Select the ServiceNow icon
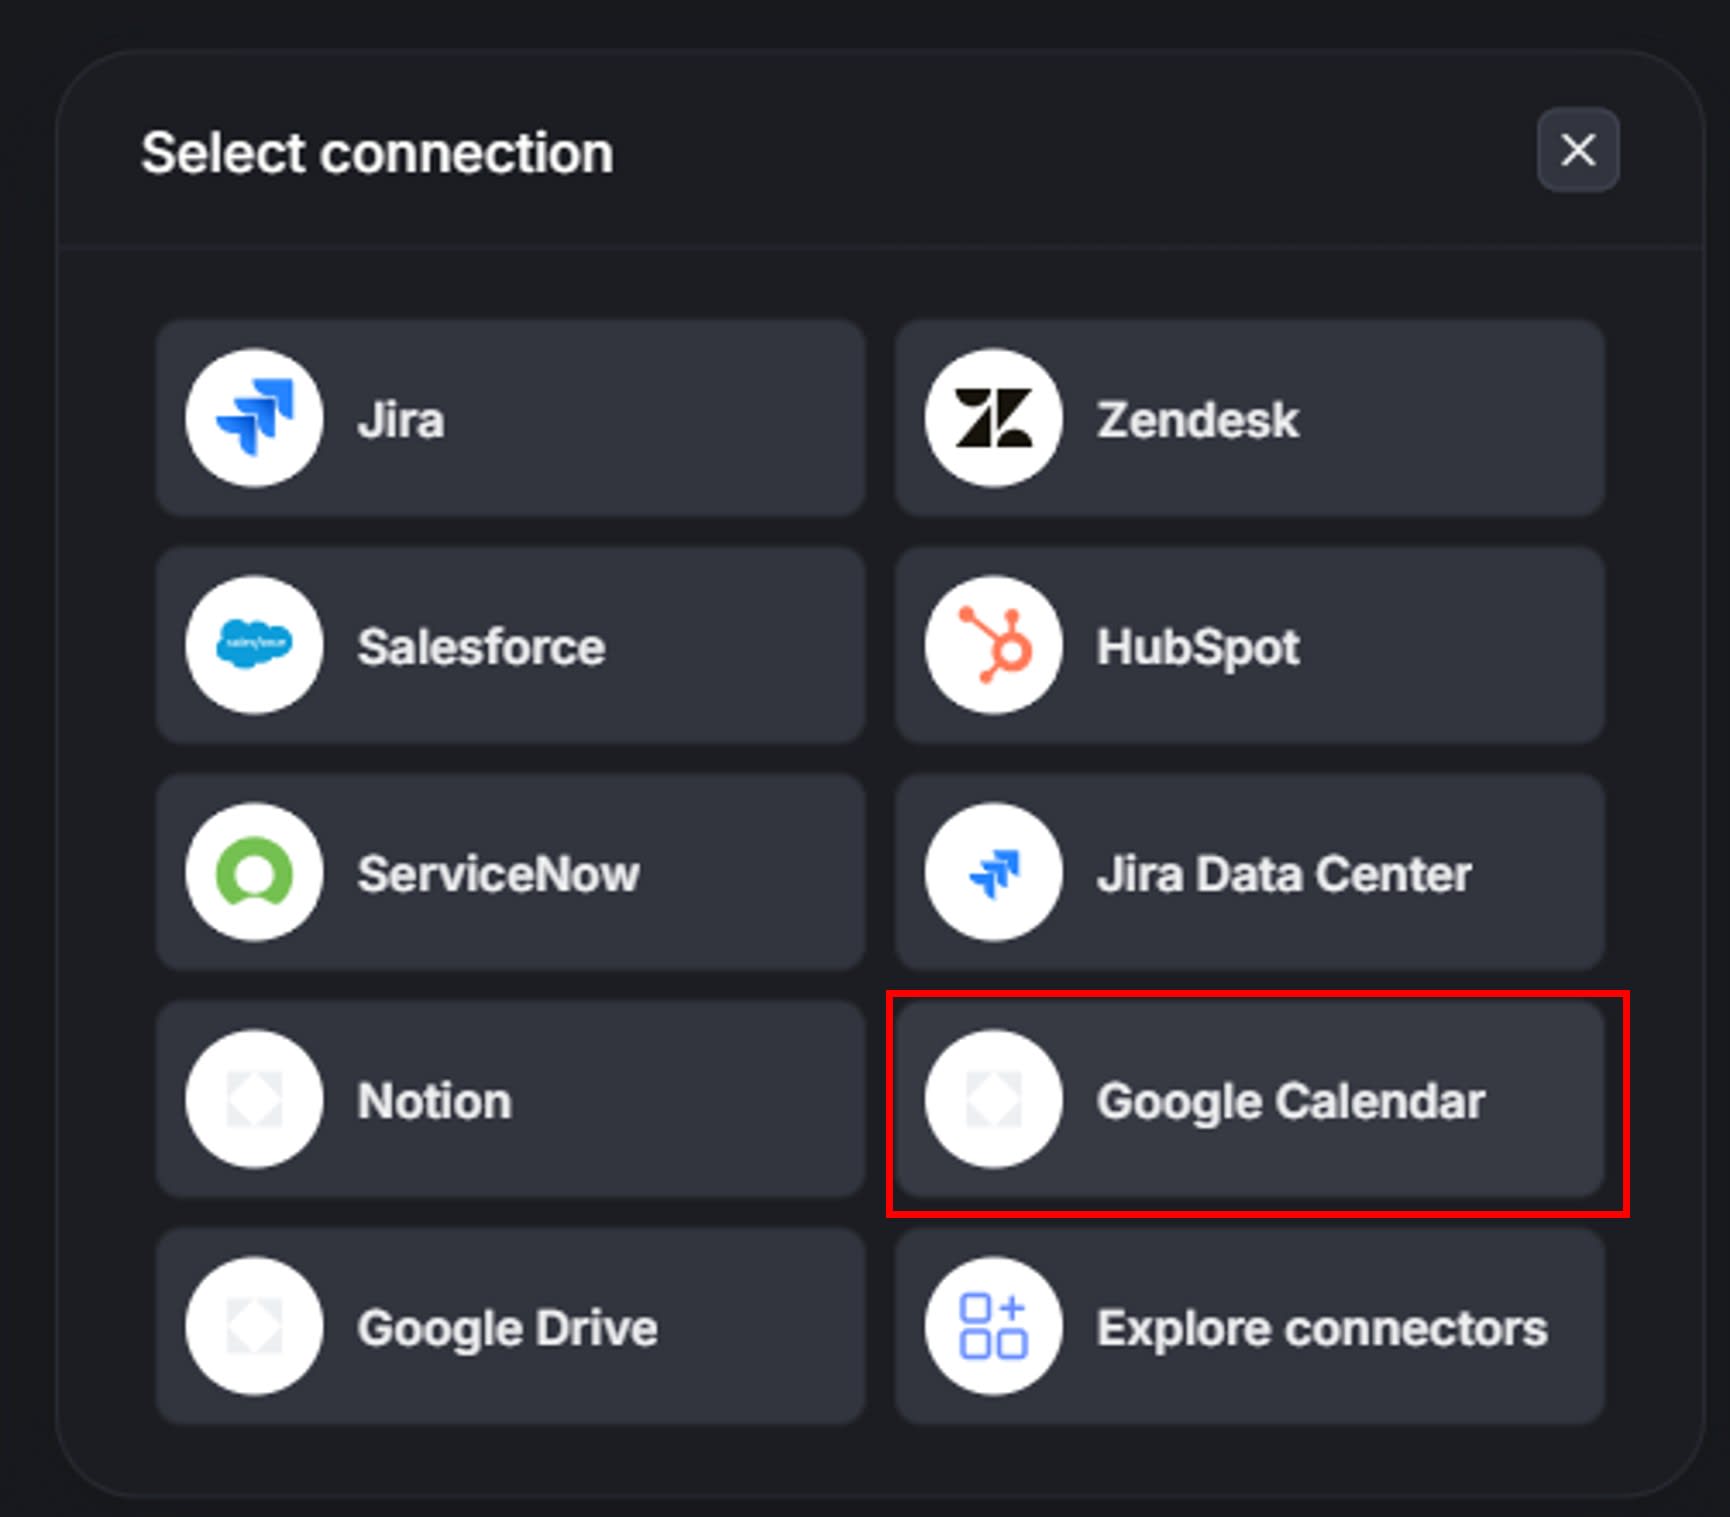 pos(254,872)
